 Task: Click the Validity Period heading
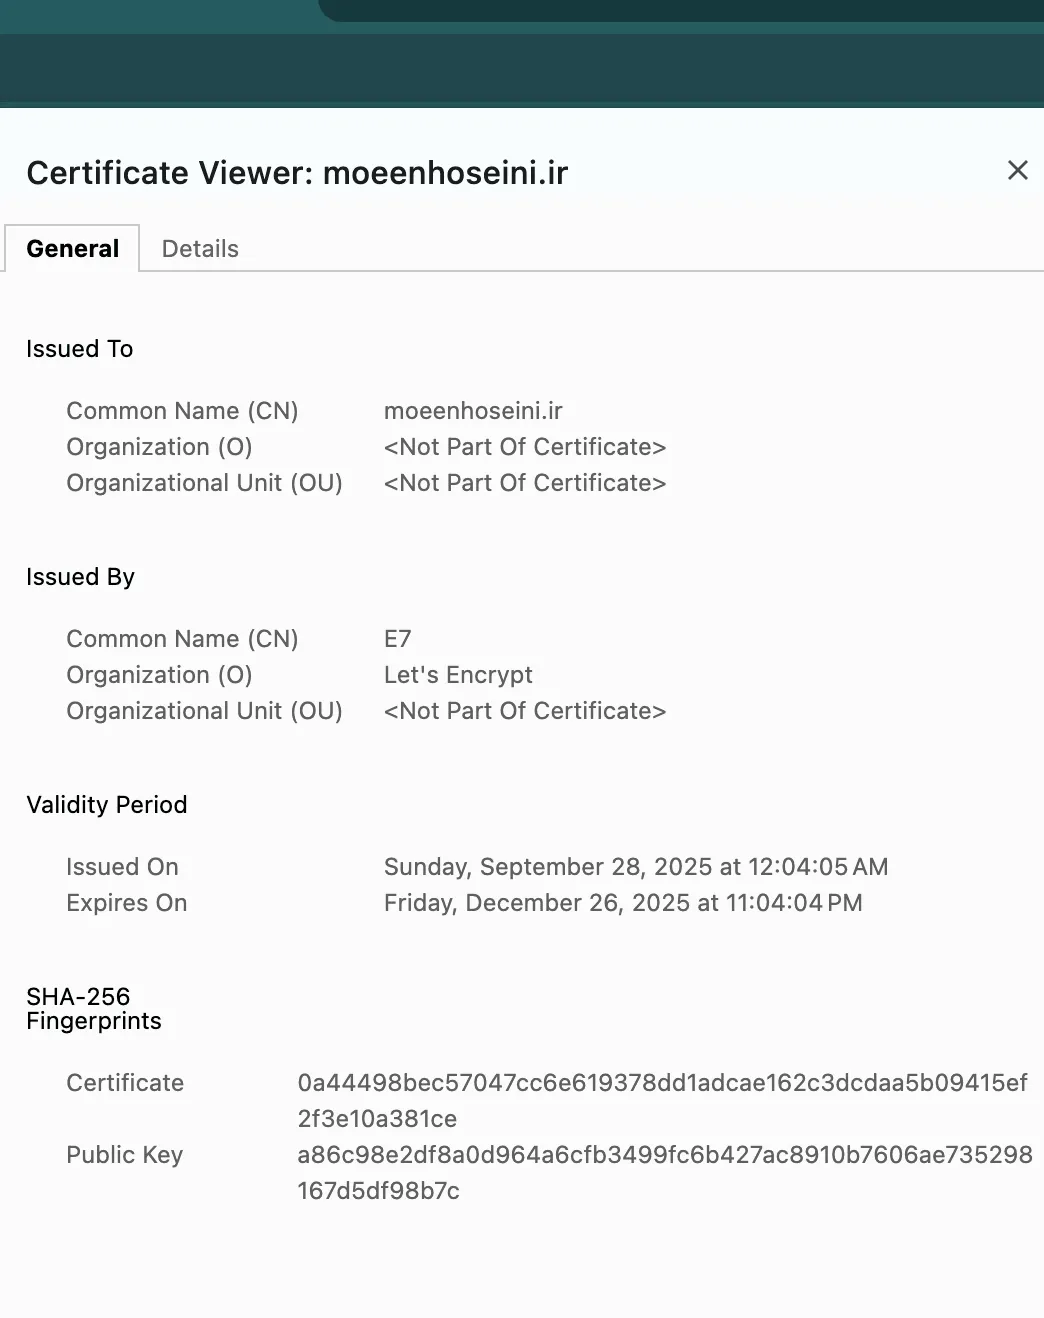point(107,804)
